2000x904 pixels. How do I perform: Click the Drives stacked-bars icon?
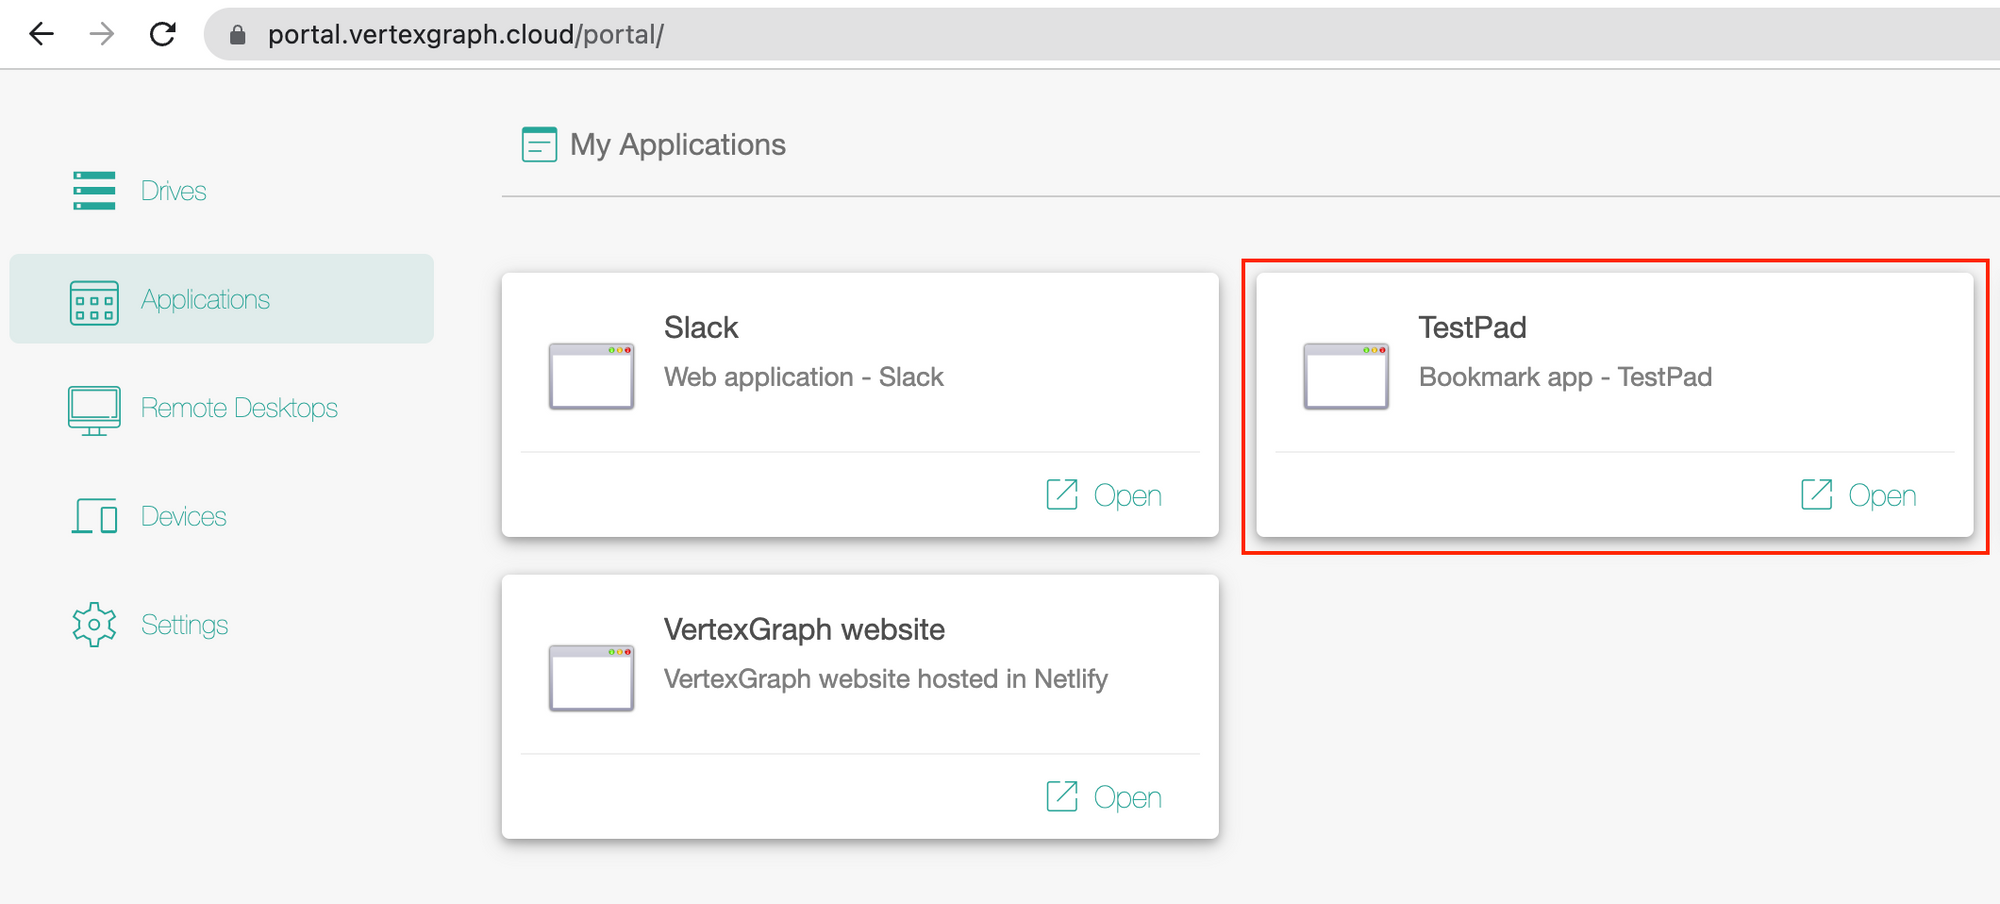coord(94,190)
